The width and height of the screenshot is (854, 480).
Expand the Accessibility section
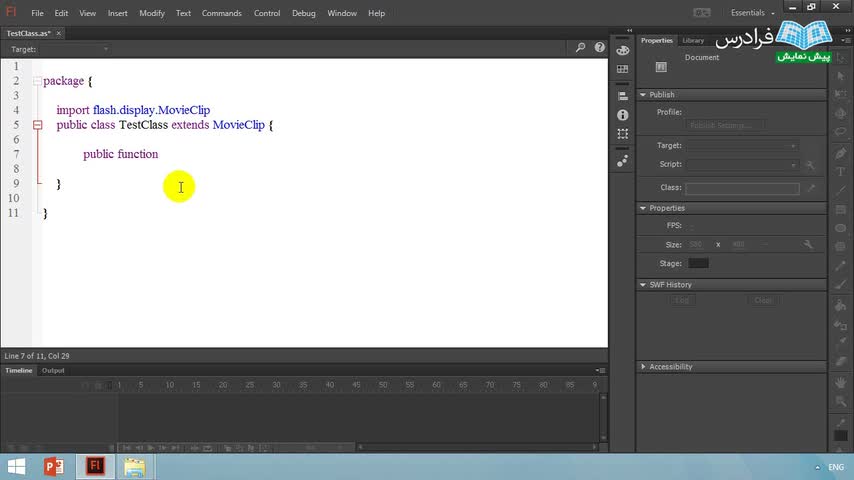[643, 367]
